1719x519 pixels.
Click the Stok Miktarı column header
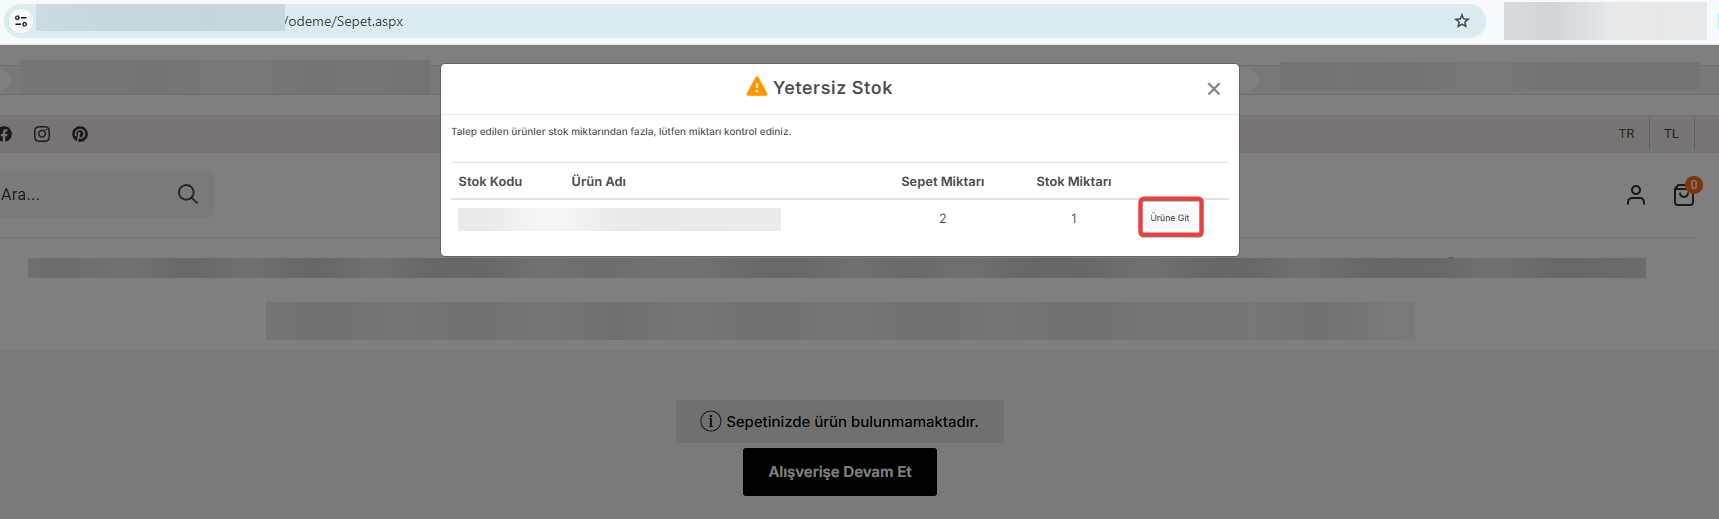tap(1074, 182)
